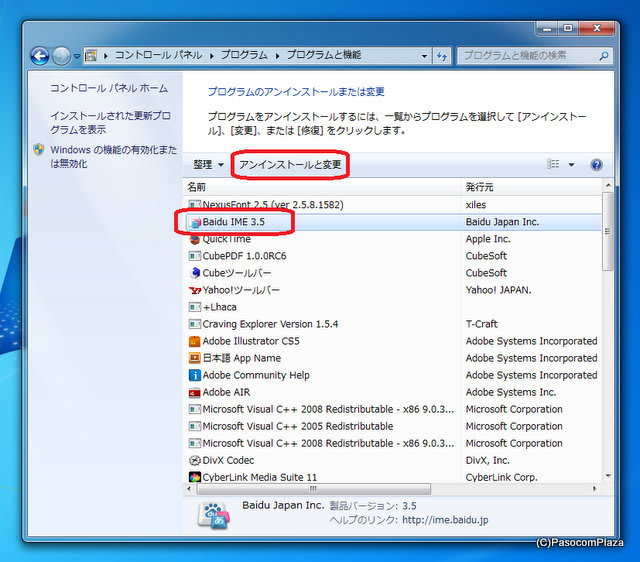Image resolution: width=640 pixels, height=562 pixels.
Task: Select the T-Craft publisher cell
Action: click(x=482, y=324)
